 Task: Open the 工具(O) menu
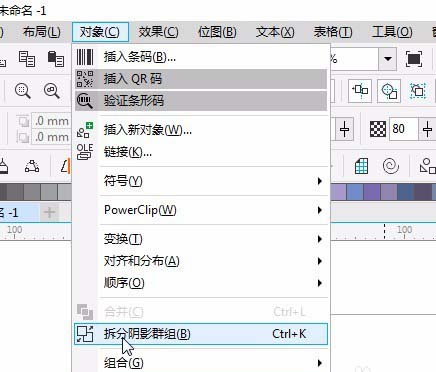click(392, 32)
